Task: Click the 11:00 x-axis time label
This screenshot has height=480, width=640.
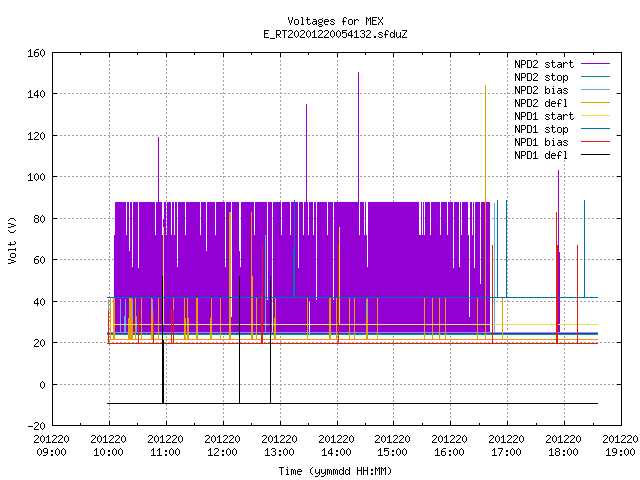Action: tap(165, 452)
